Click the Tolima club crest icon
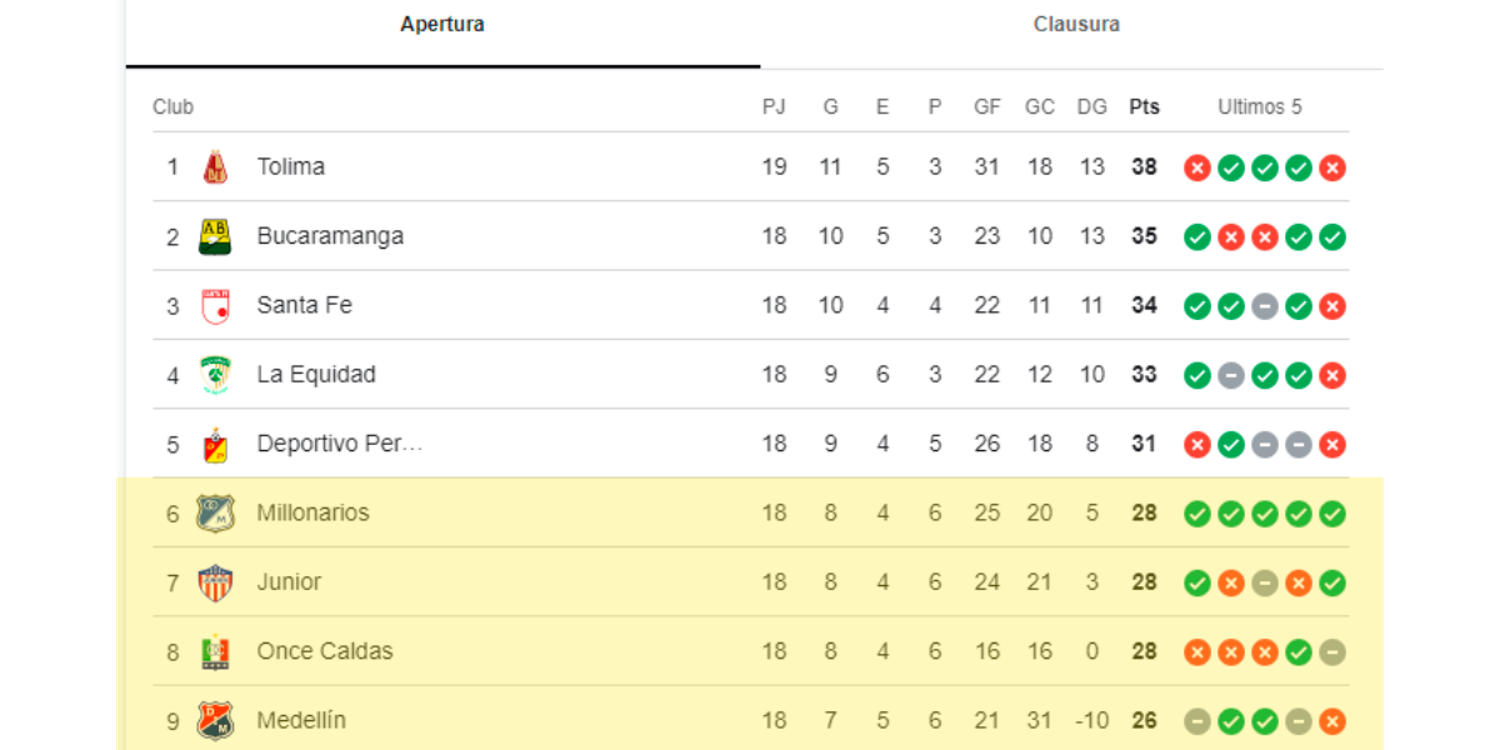 point(215,167)
